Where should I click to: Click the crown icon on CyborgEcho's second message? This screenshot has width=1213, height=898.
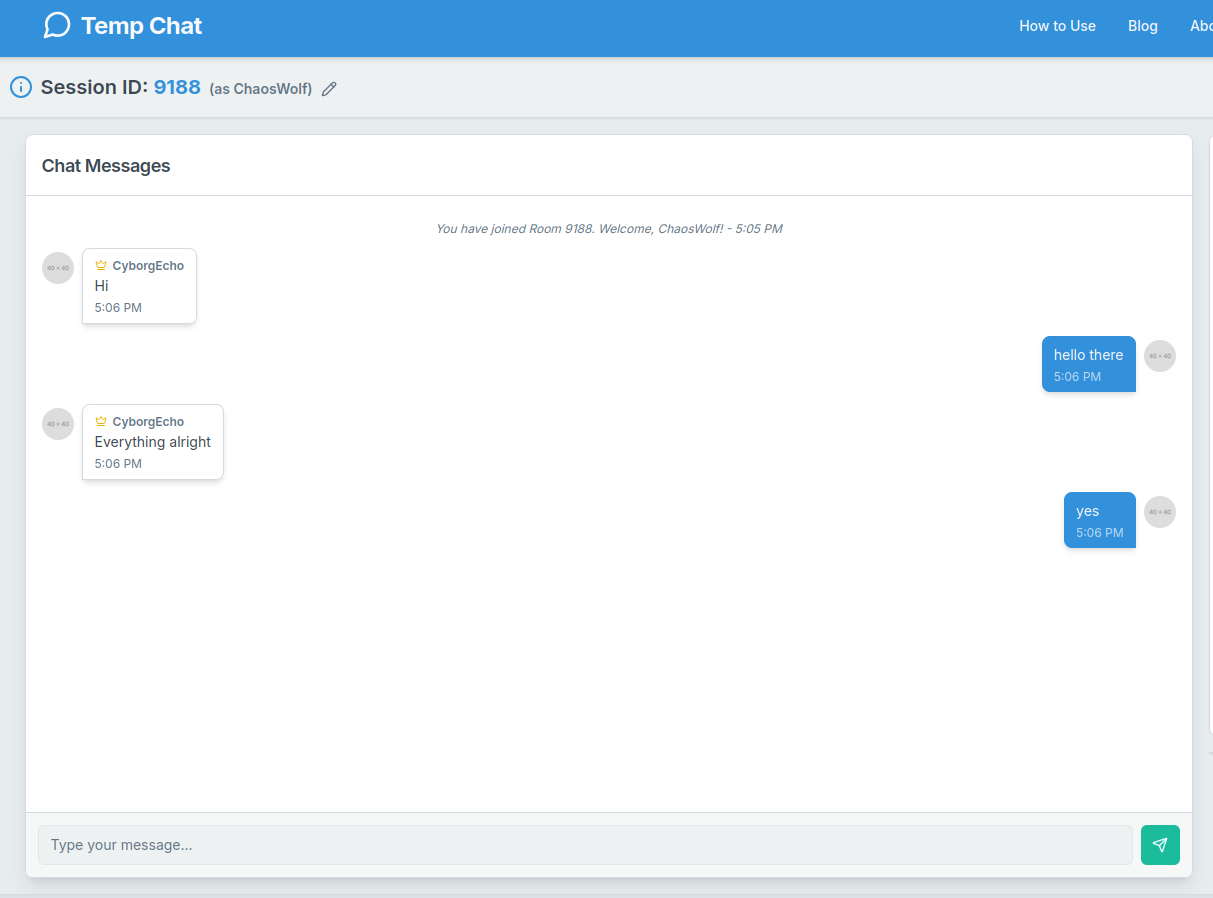click(100, 420)
